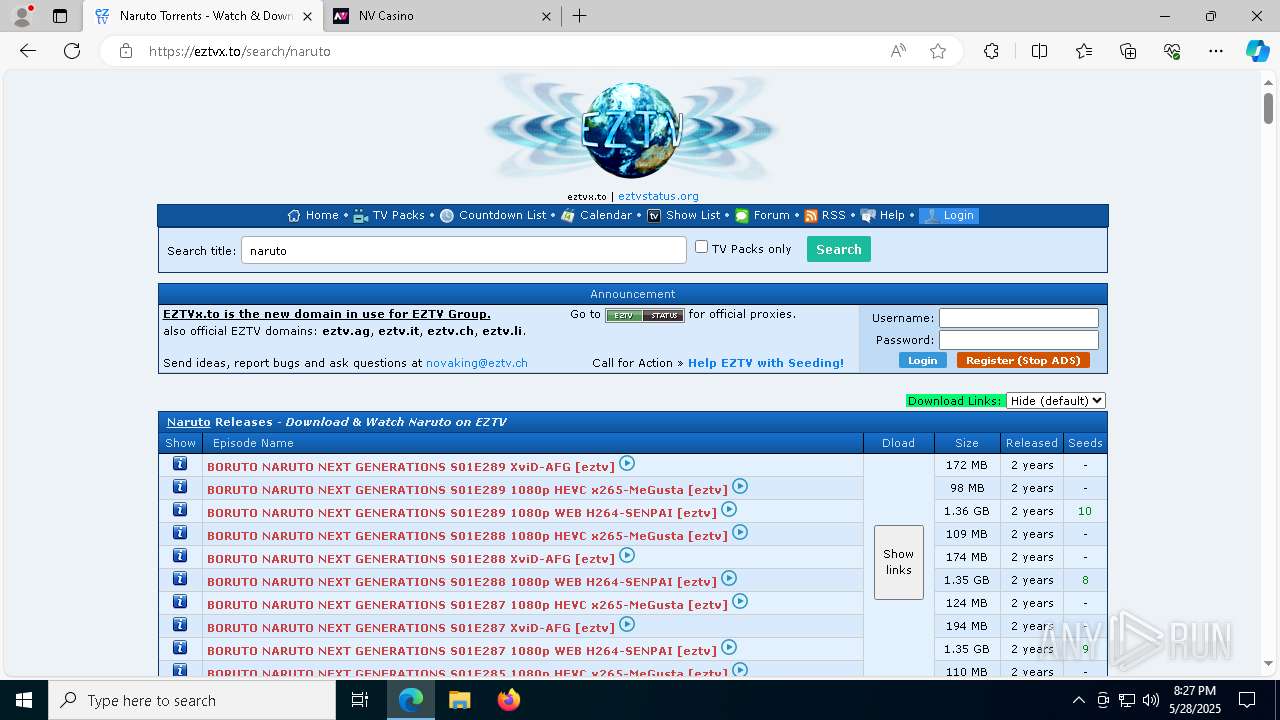1280x720 pixels.
Task: Open Windows Start menu
Action: coord(24,700)
